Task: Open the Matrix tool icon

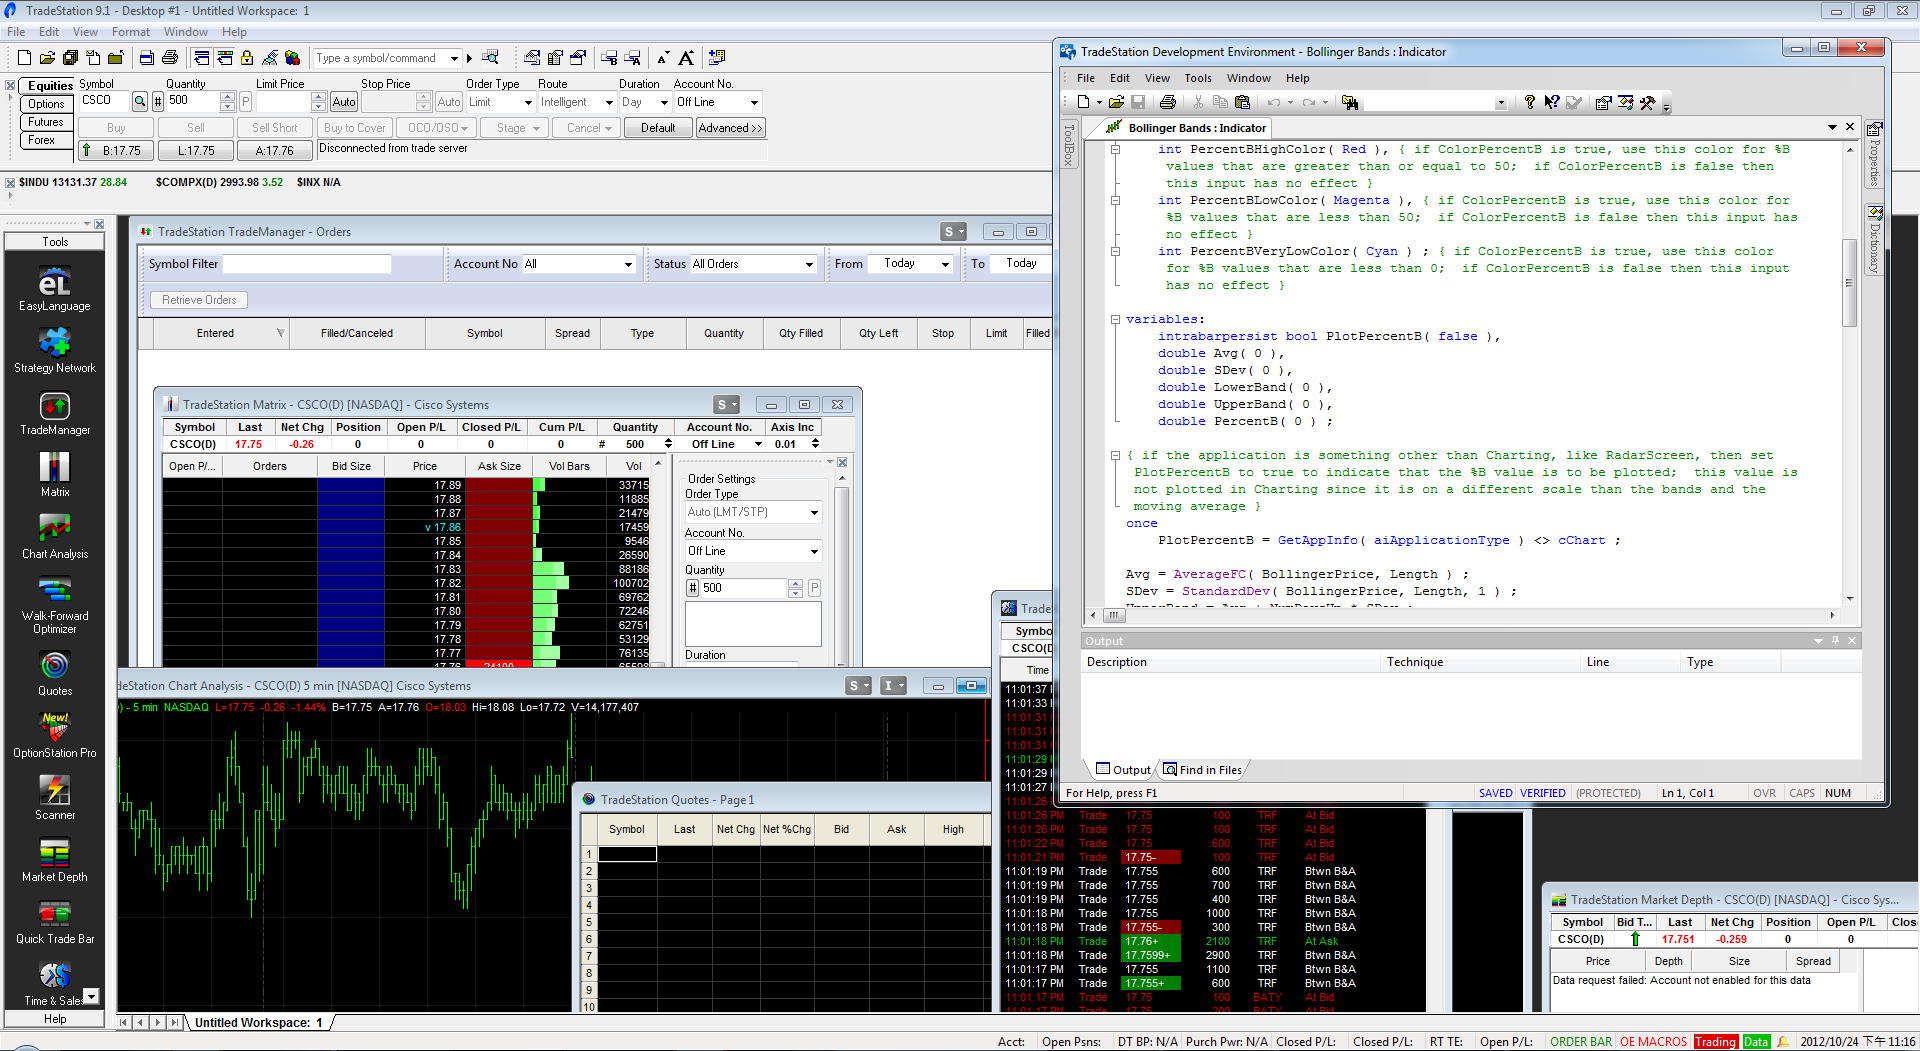Action: coord(55,475)
